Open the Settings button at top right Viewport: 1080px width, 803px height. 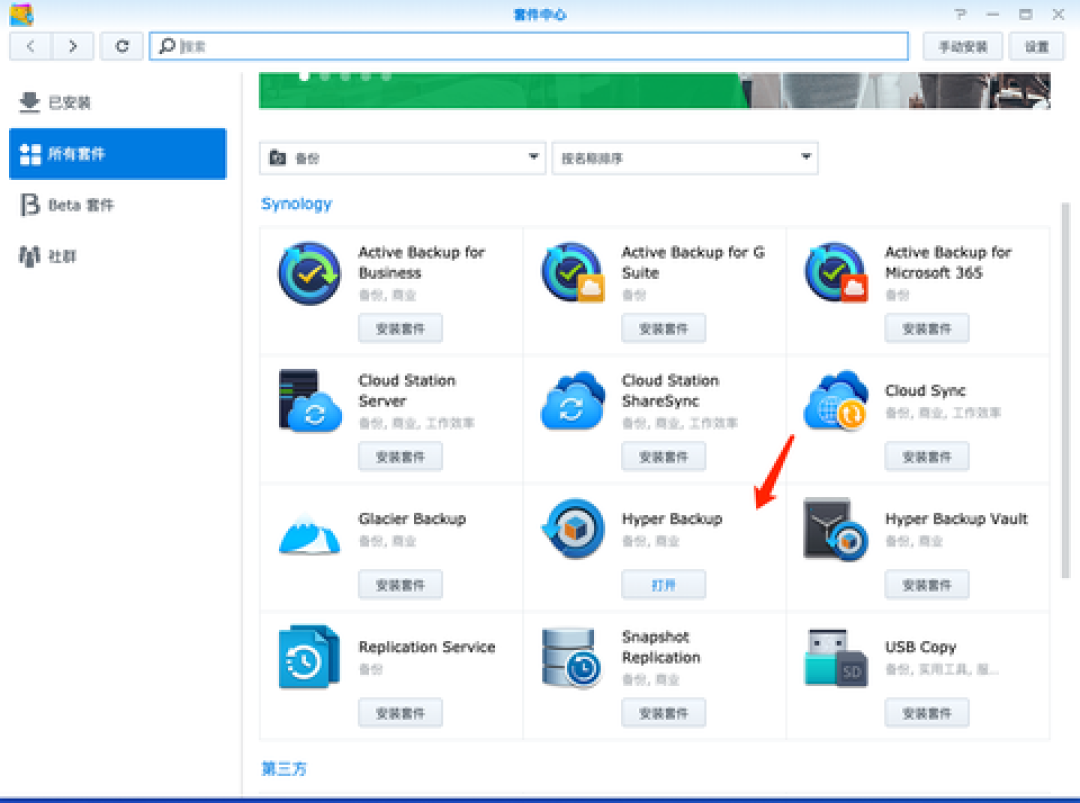point(1037,46)
